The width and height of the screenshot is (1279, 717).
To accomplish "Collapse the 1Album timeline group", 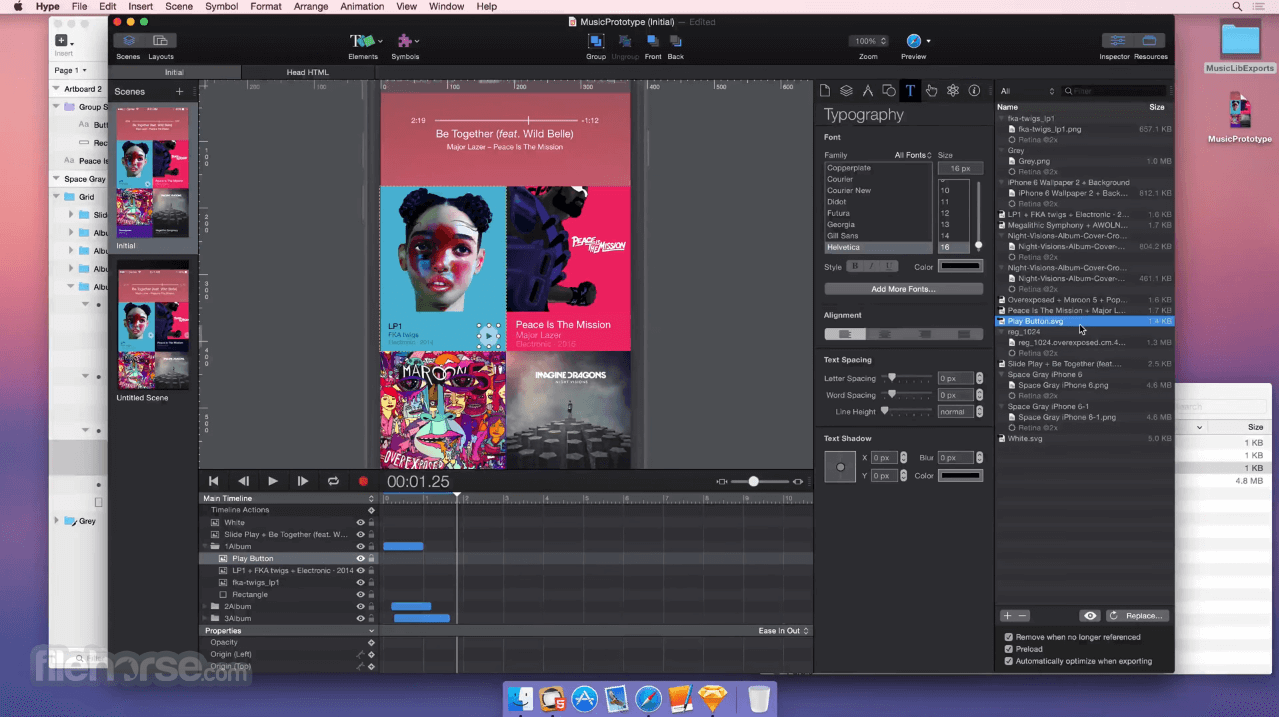I will pos(204,546).
